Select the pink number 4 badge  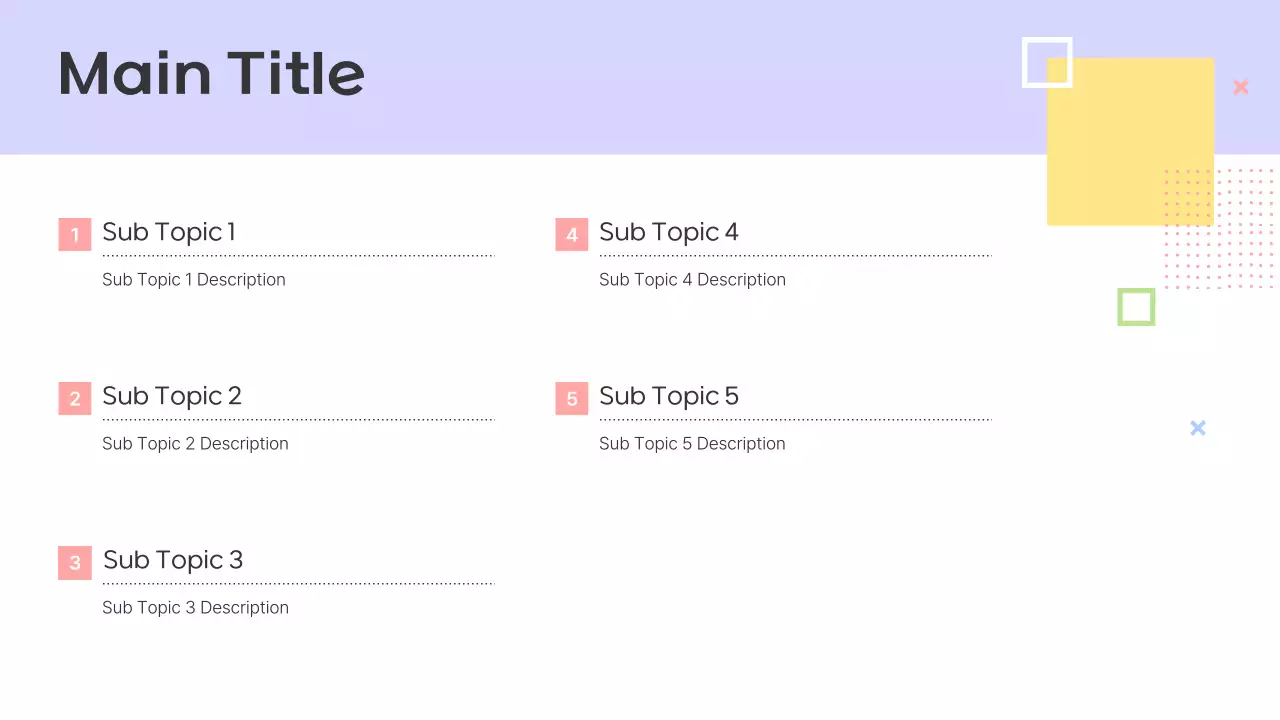coord(572,235)
